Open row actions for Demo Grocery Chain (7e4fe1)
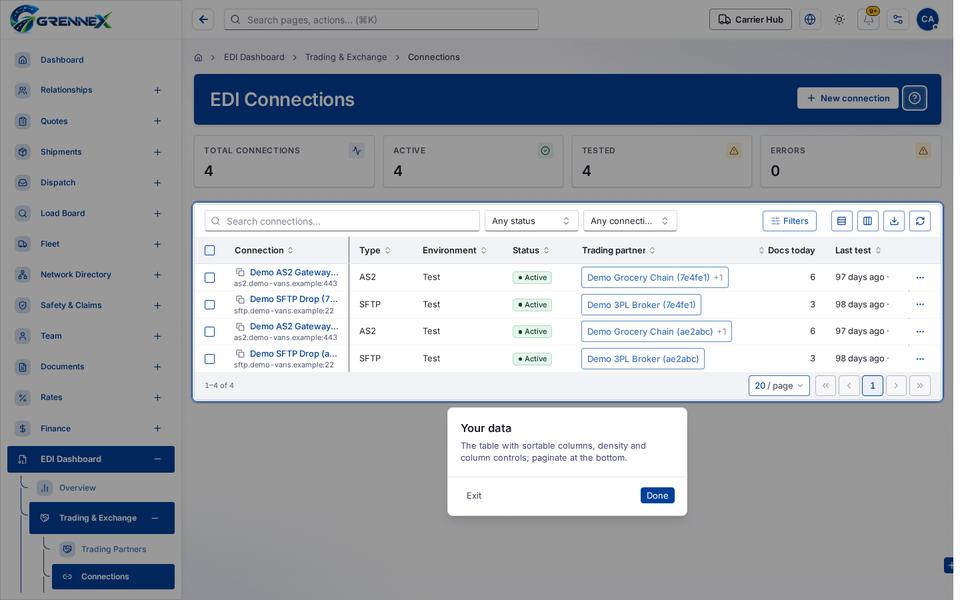This screenshot has height=600, width=960. click(920, 277)
